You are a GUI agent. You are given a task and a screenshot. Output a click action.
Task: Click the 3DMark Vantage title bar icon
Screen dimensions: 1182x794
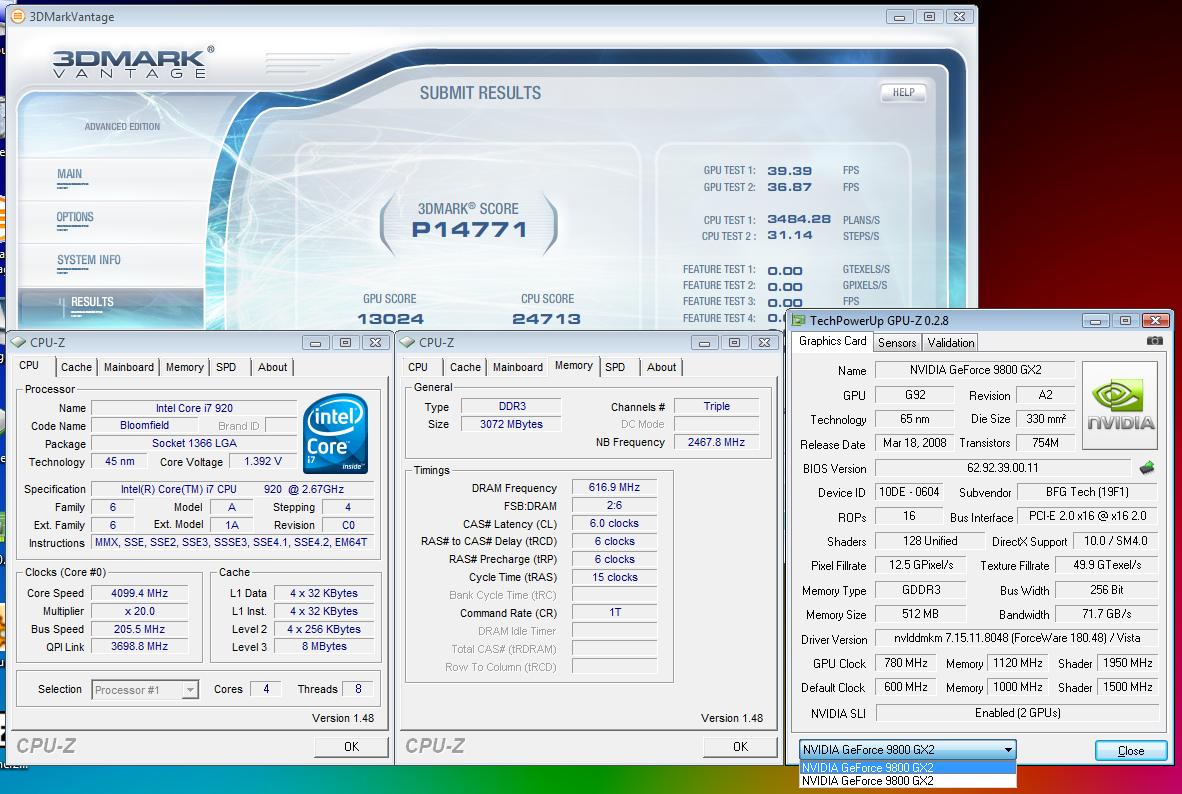pyautogui.click(x=17, y=16)
